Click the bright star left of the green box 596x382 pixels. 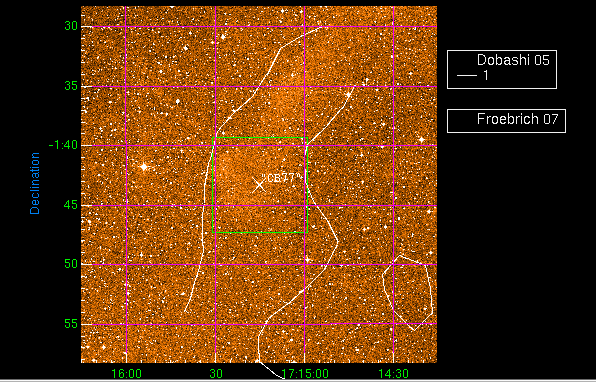click(x=144, y=167)
